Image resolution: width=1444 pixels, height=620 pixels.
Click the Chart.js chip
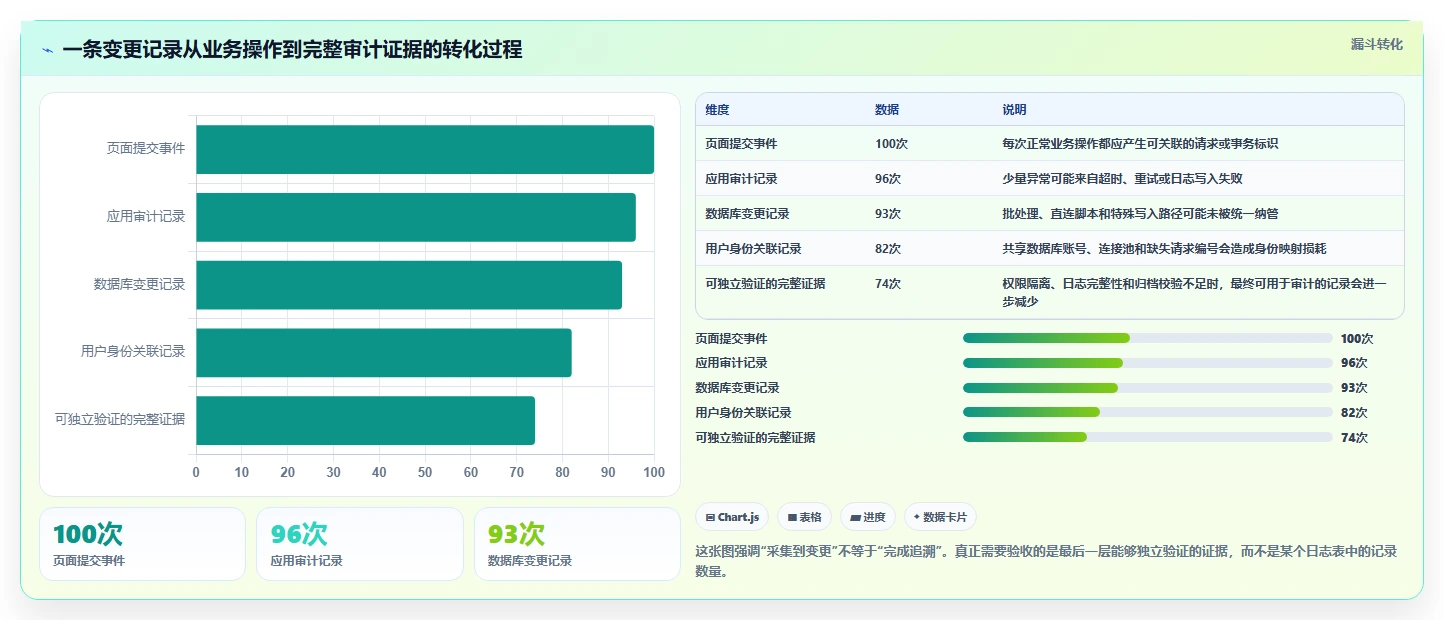point(732,517)
